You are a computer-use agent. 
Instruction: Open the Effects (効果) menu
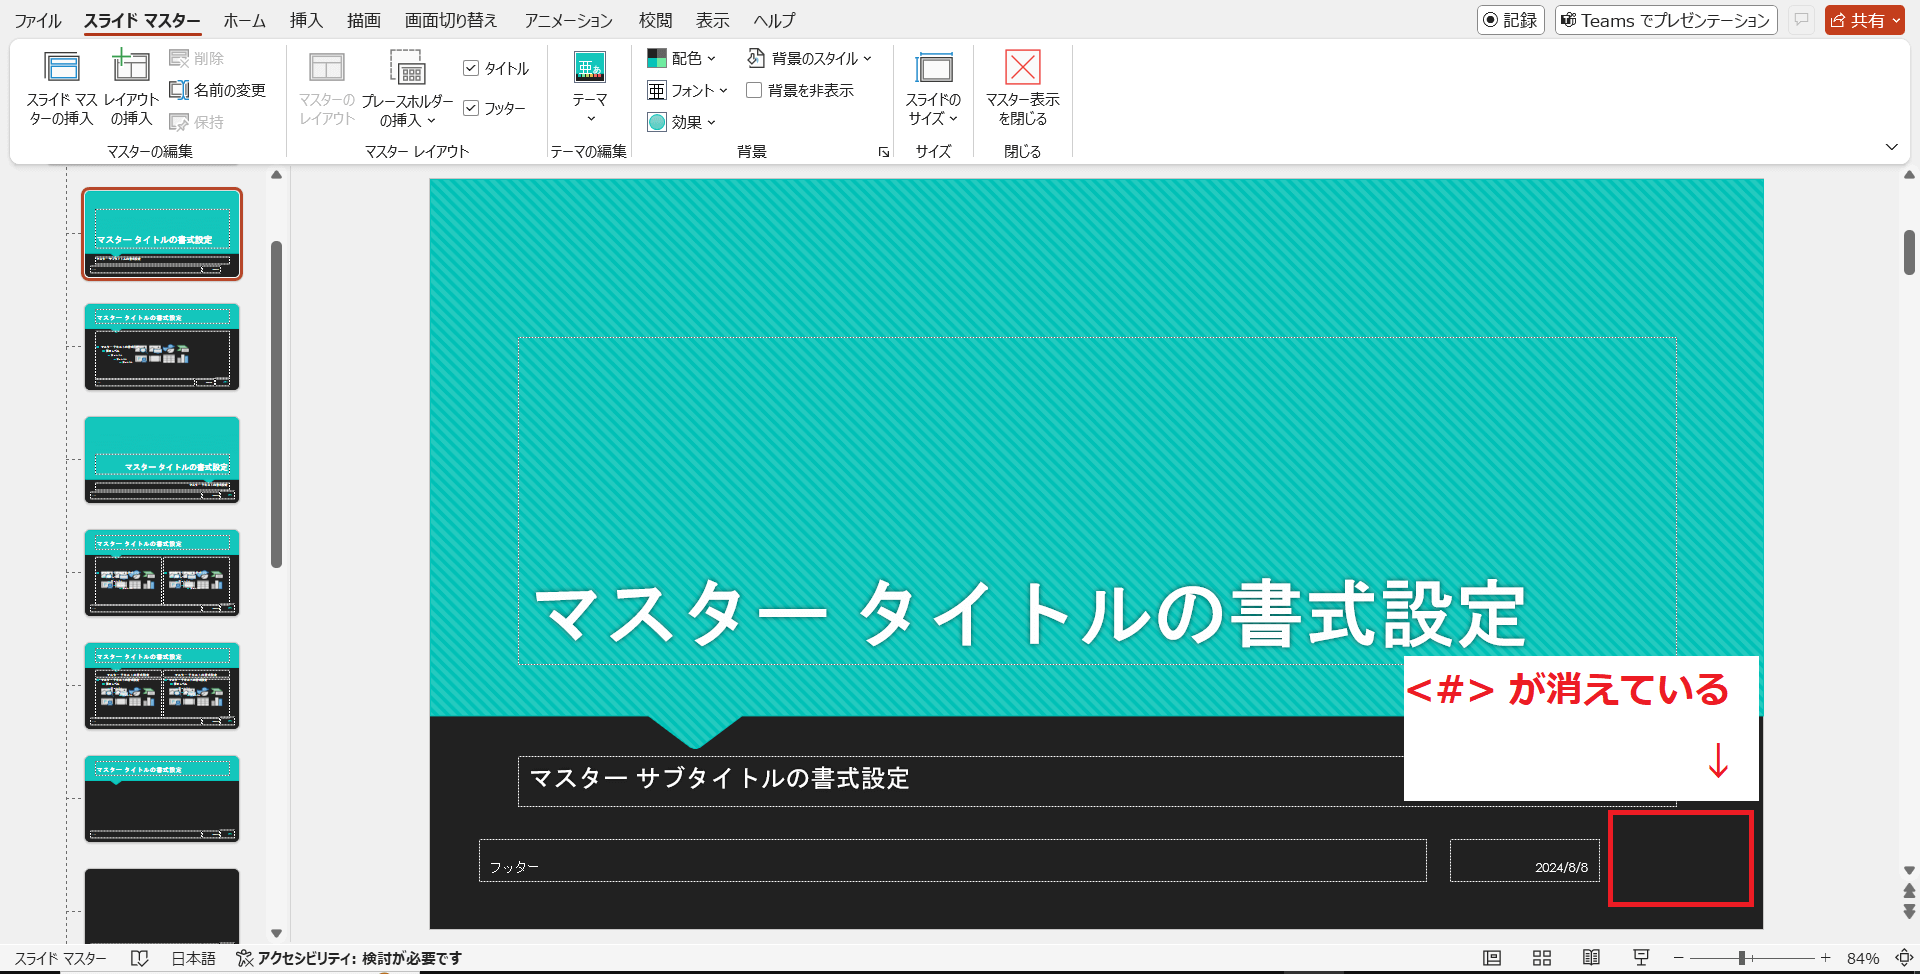682,122
